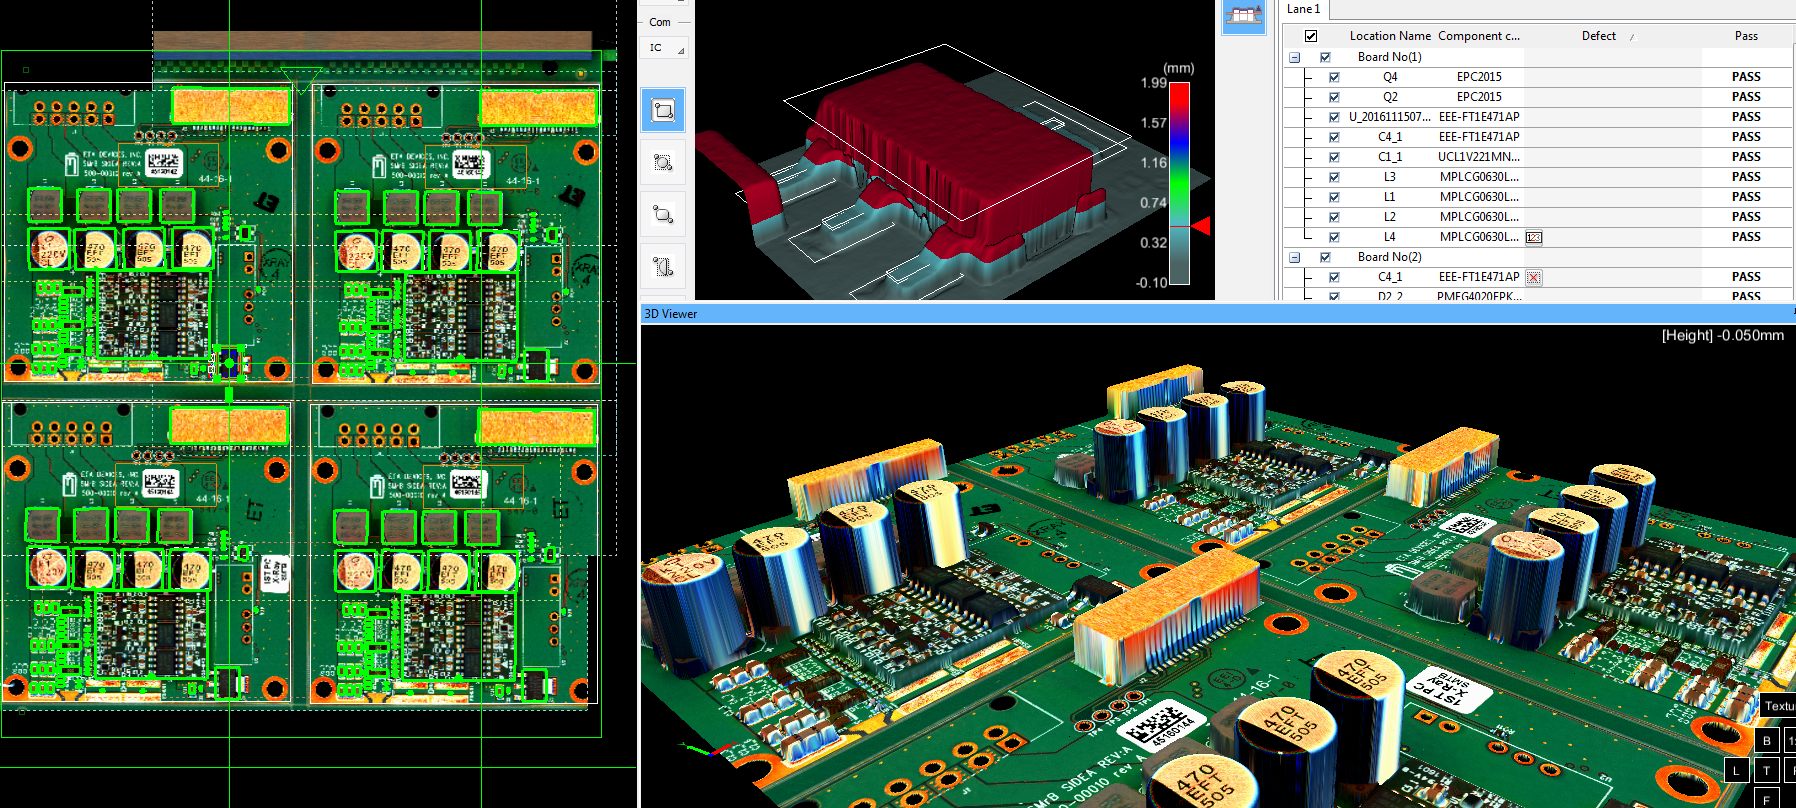Click the PASS result in L3 row
The height and width of the screenshot is (808, 1796).
(x=1746, y=177)
